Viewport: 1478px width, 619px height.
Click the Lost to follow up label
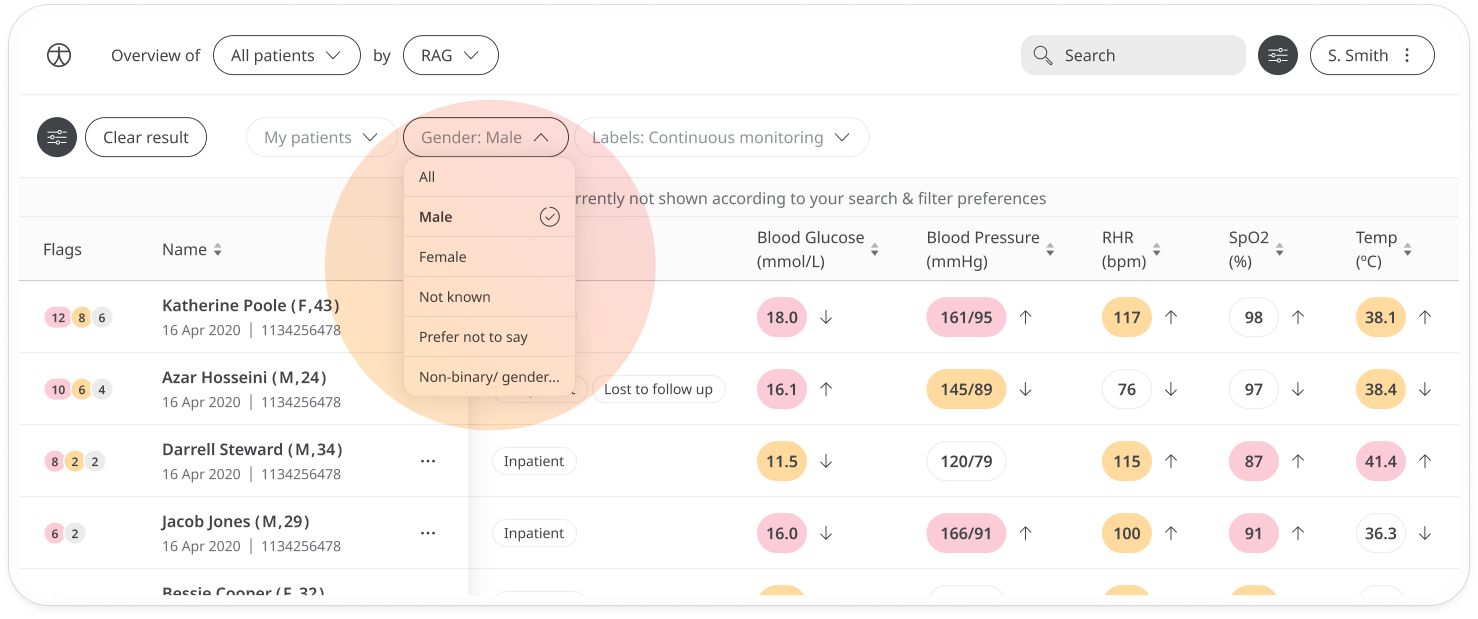coord(658,389)
